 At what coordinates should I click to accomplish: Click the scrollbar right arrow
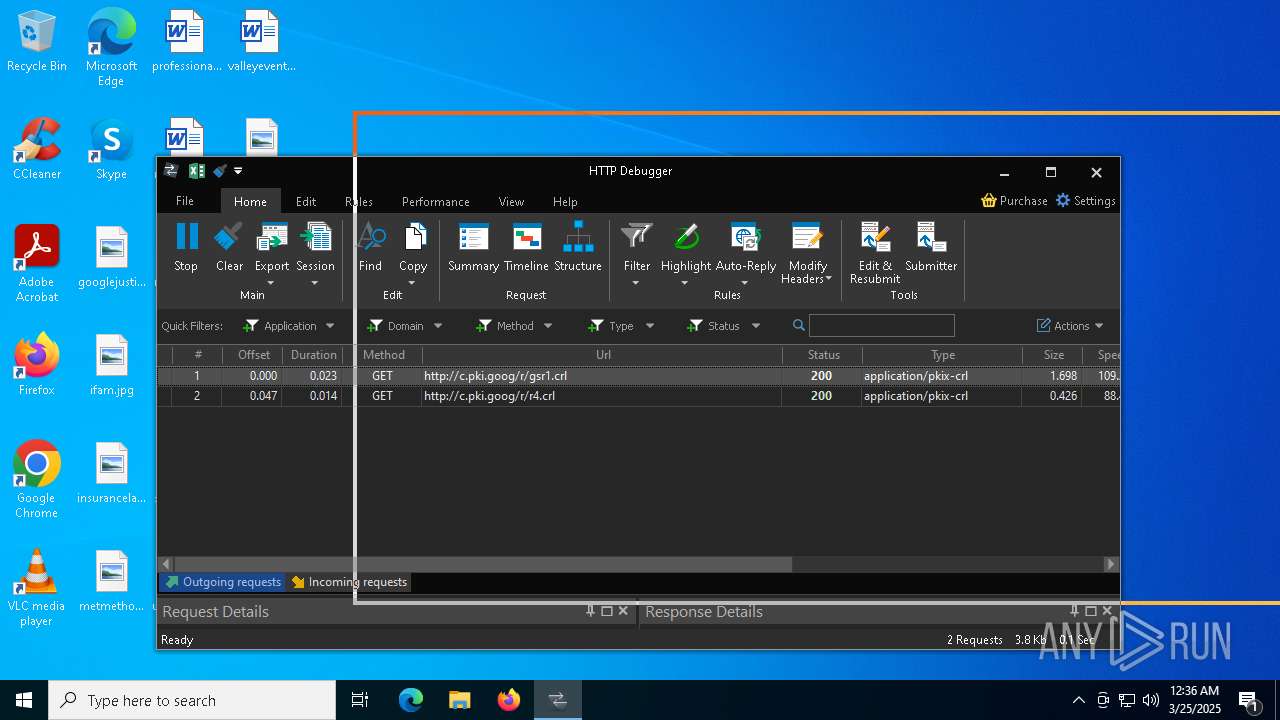point(1110,564)
